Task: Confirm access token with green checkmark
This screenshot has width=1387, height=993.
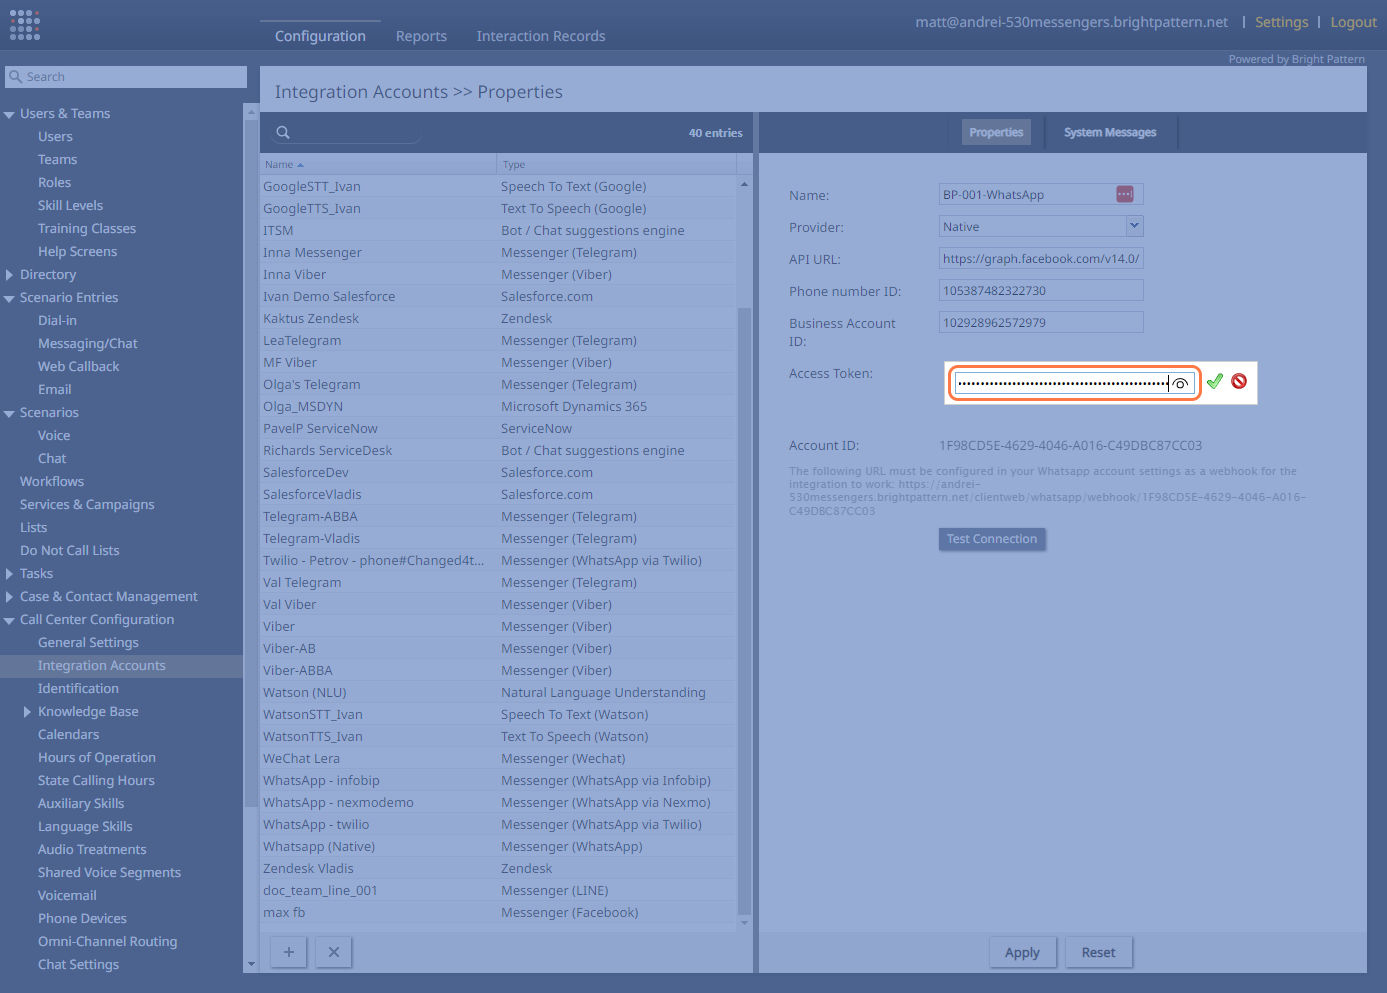Action: [x=1214, y=381]
